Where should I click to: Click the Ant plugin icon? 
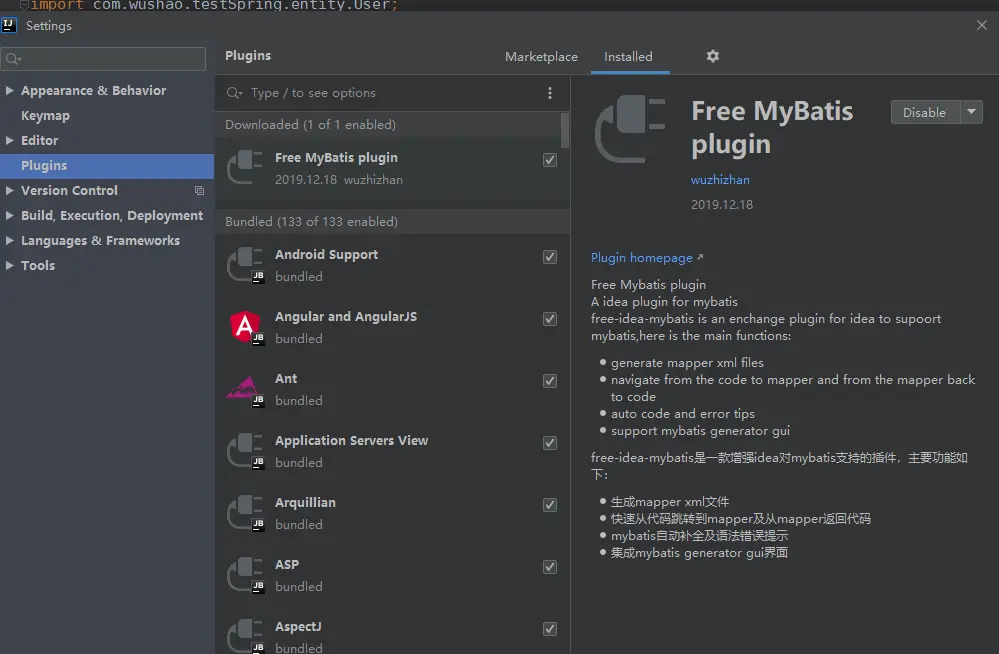click(245, 389)
